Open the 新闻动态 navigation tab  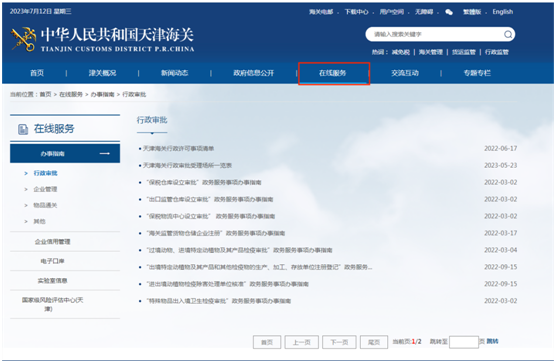(x=174, y=73)
